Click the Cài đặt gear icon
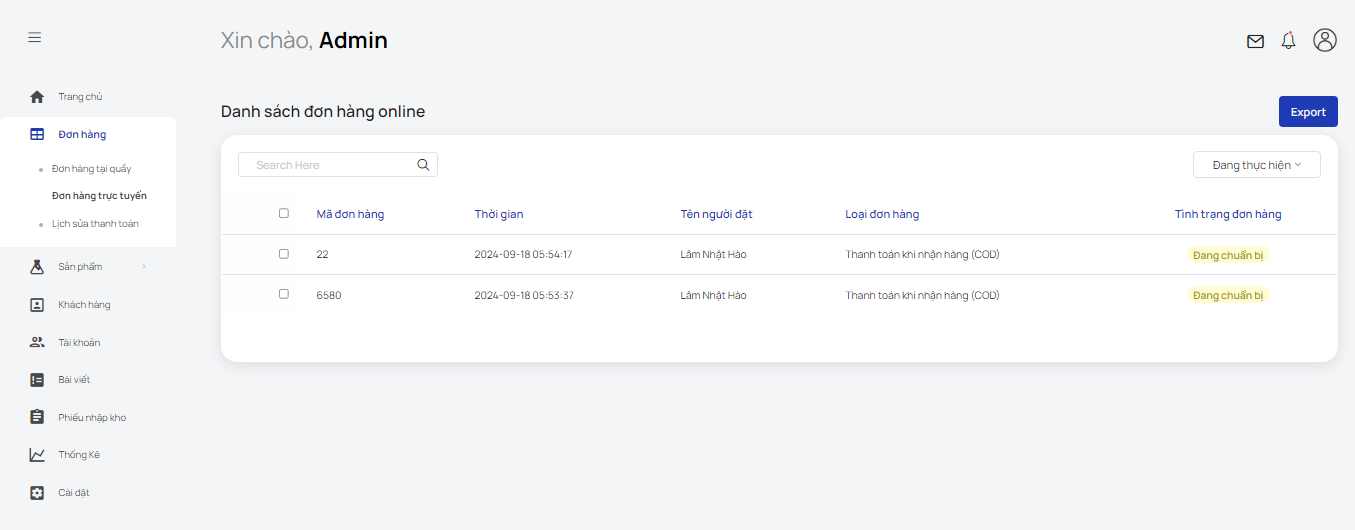Screen dimensions: 1355x530 point(37,493)
